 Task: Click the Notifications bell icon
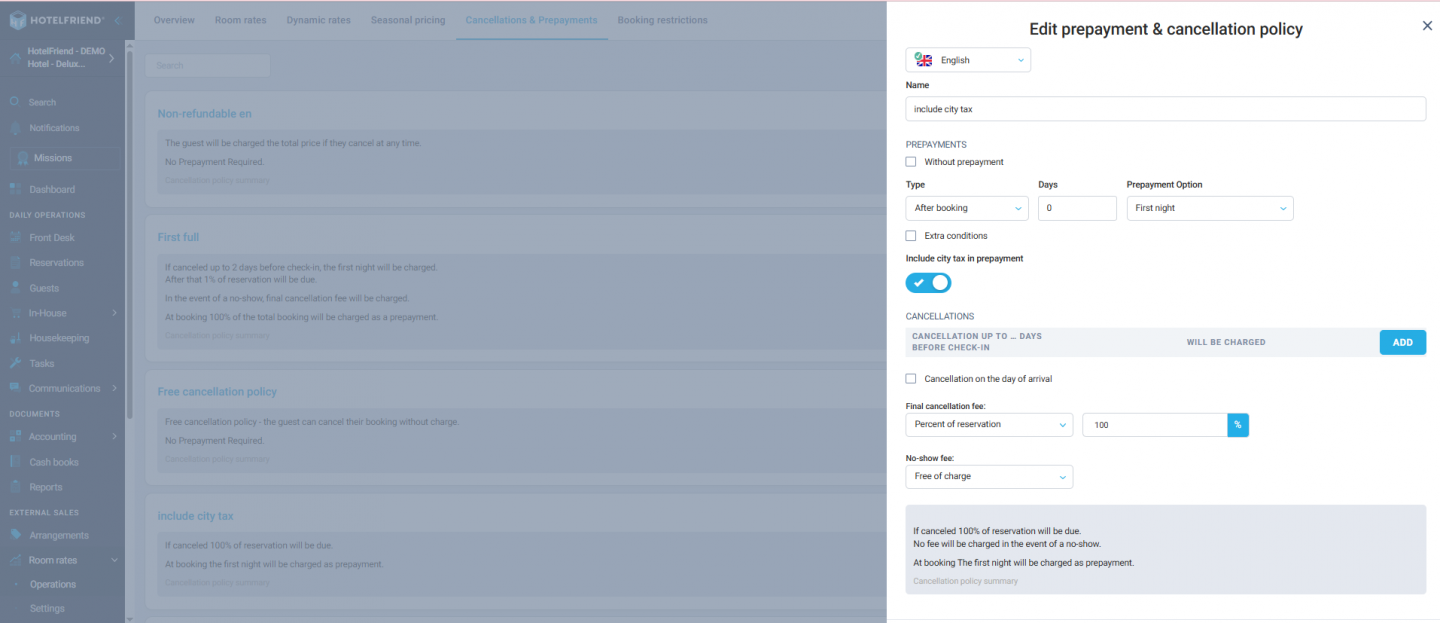(15, 128)
